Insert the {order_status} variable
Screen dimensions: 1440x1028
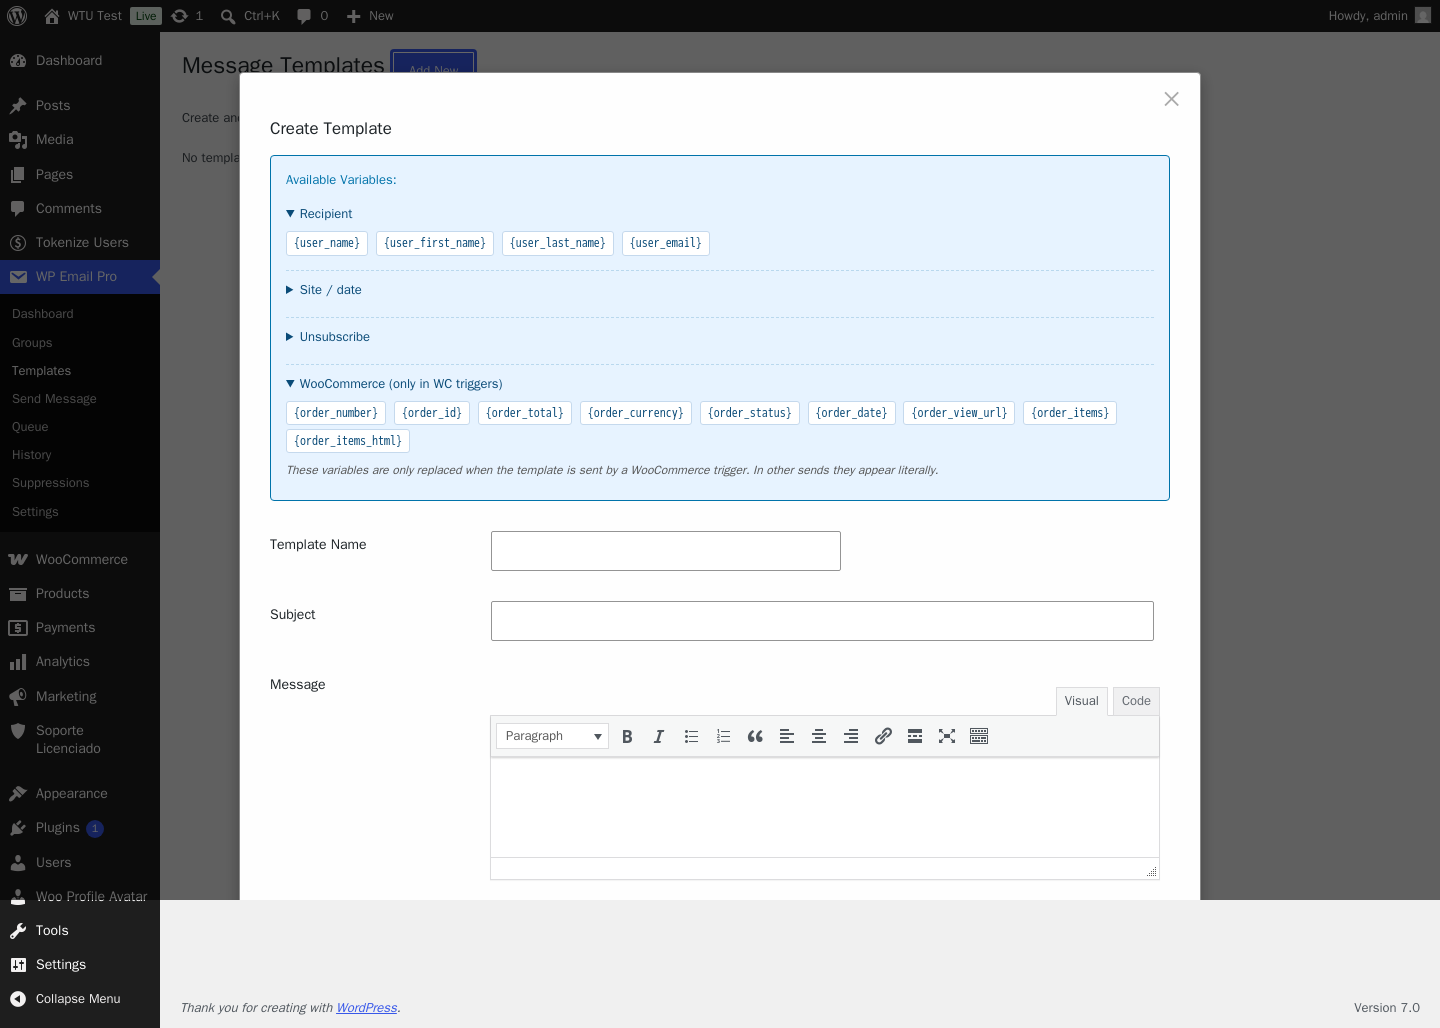point(750,413)
